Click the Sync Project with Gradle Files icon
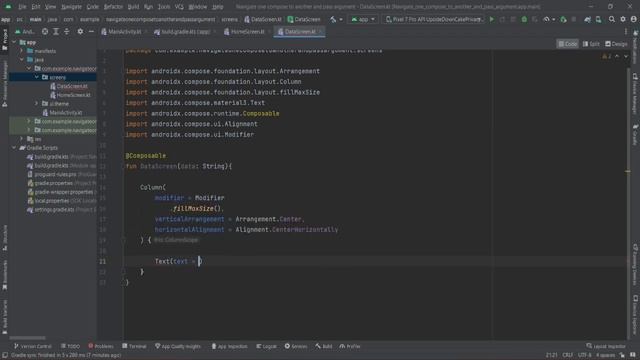 (x=587, y=19)
